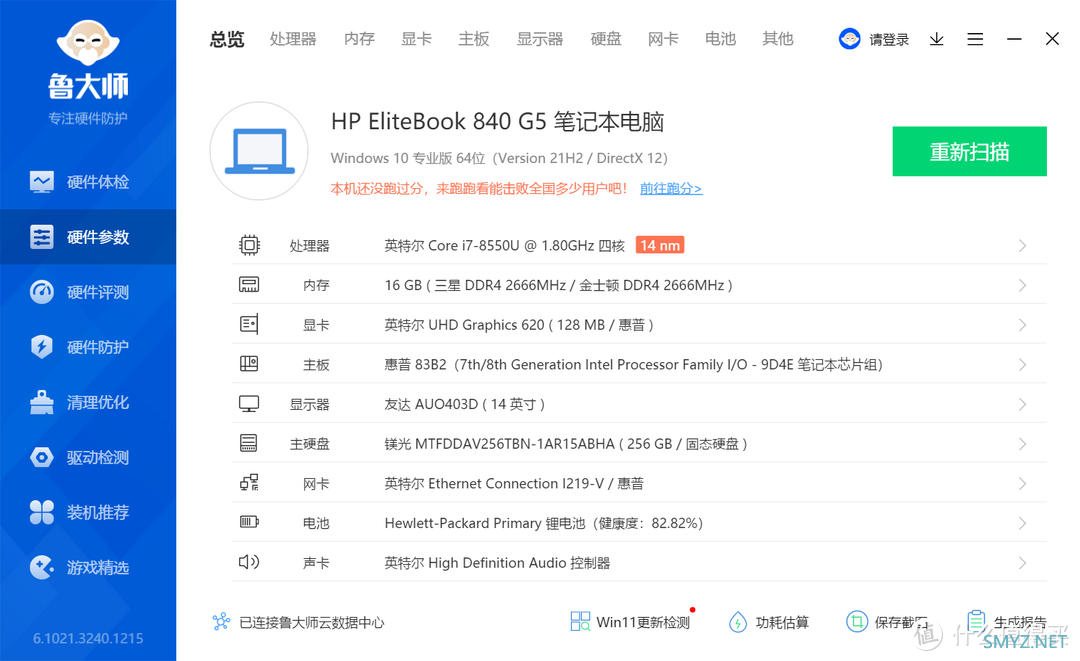Click the Core i7-8550U processor text
Screen dimensions: 1080x661
[505, 246]
